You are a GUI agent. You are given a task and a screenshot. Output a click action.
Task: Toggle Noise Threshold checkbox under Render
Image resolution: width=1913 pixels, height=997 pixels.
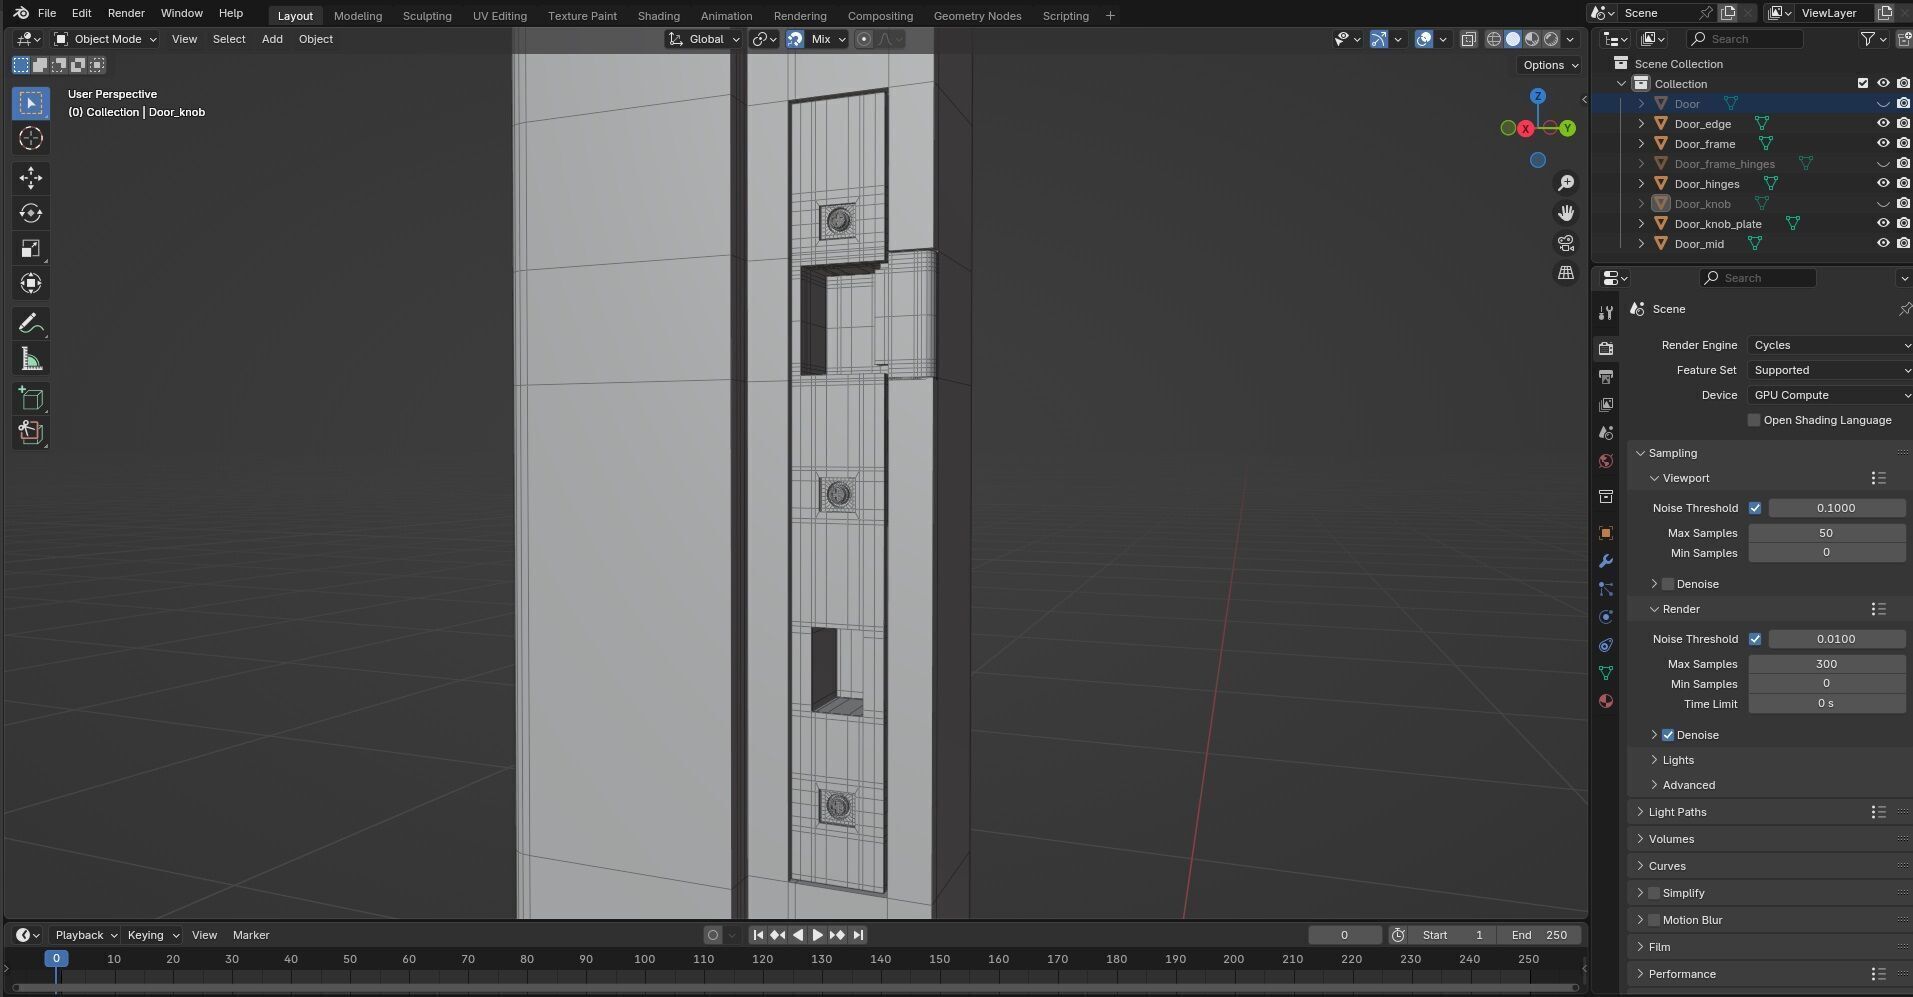point(1755,639)
